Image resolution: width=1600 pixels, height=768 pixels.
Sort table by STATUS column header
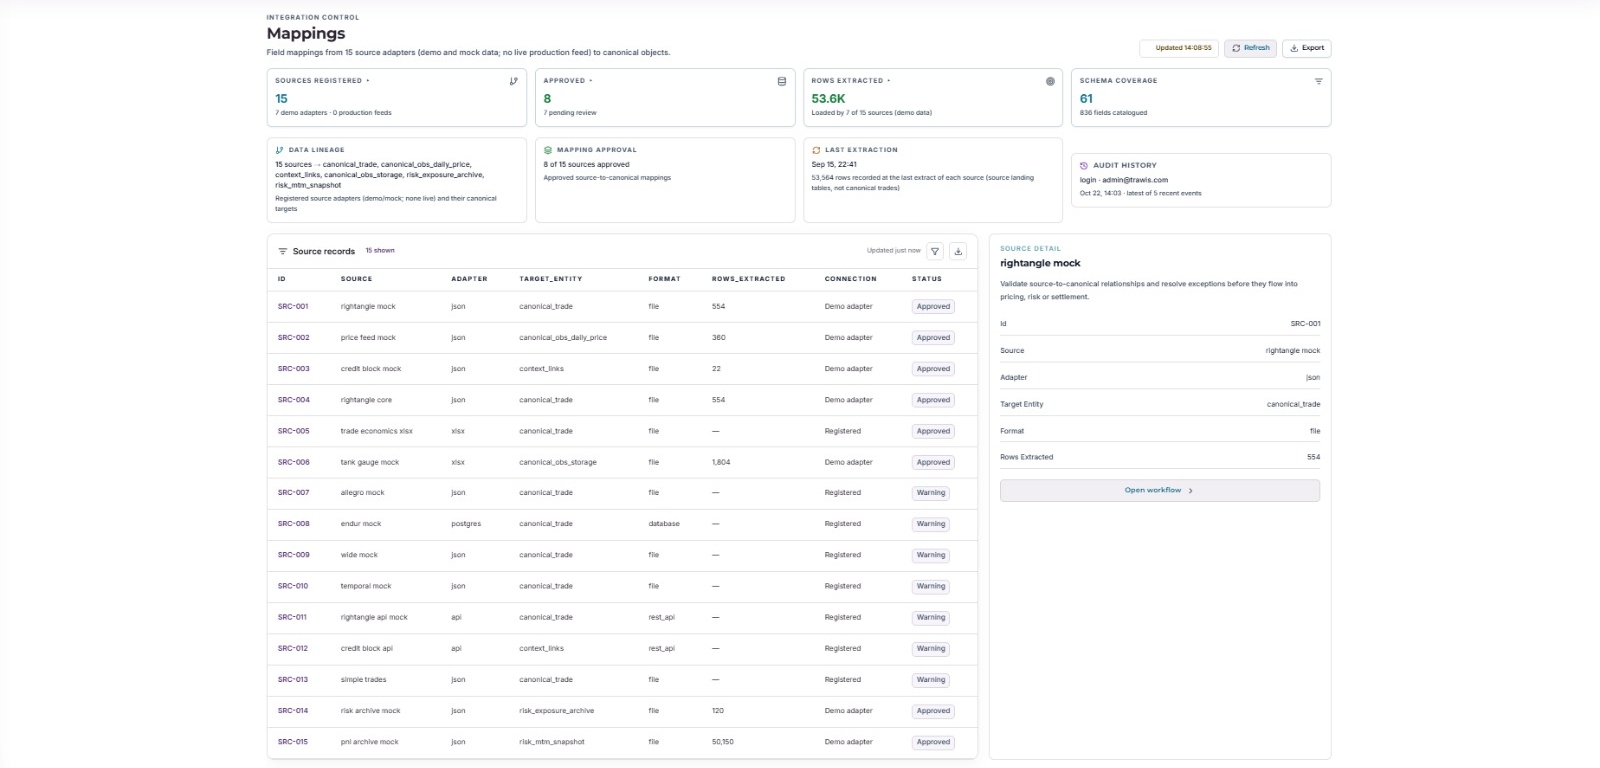[x=927, y=279]
